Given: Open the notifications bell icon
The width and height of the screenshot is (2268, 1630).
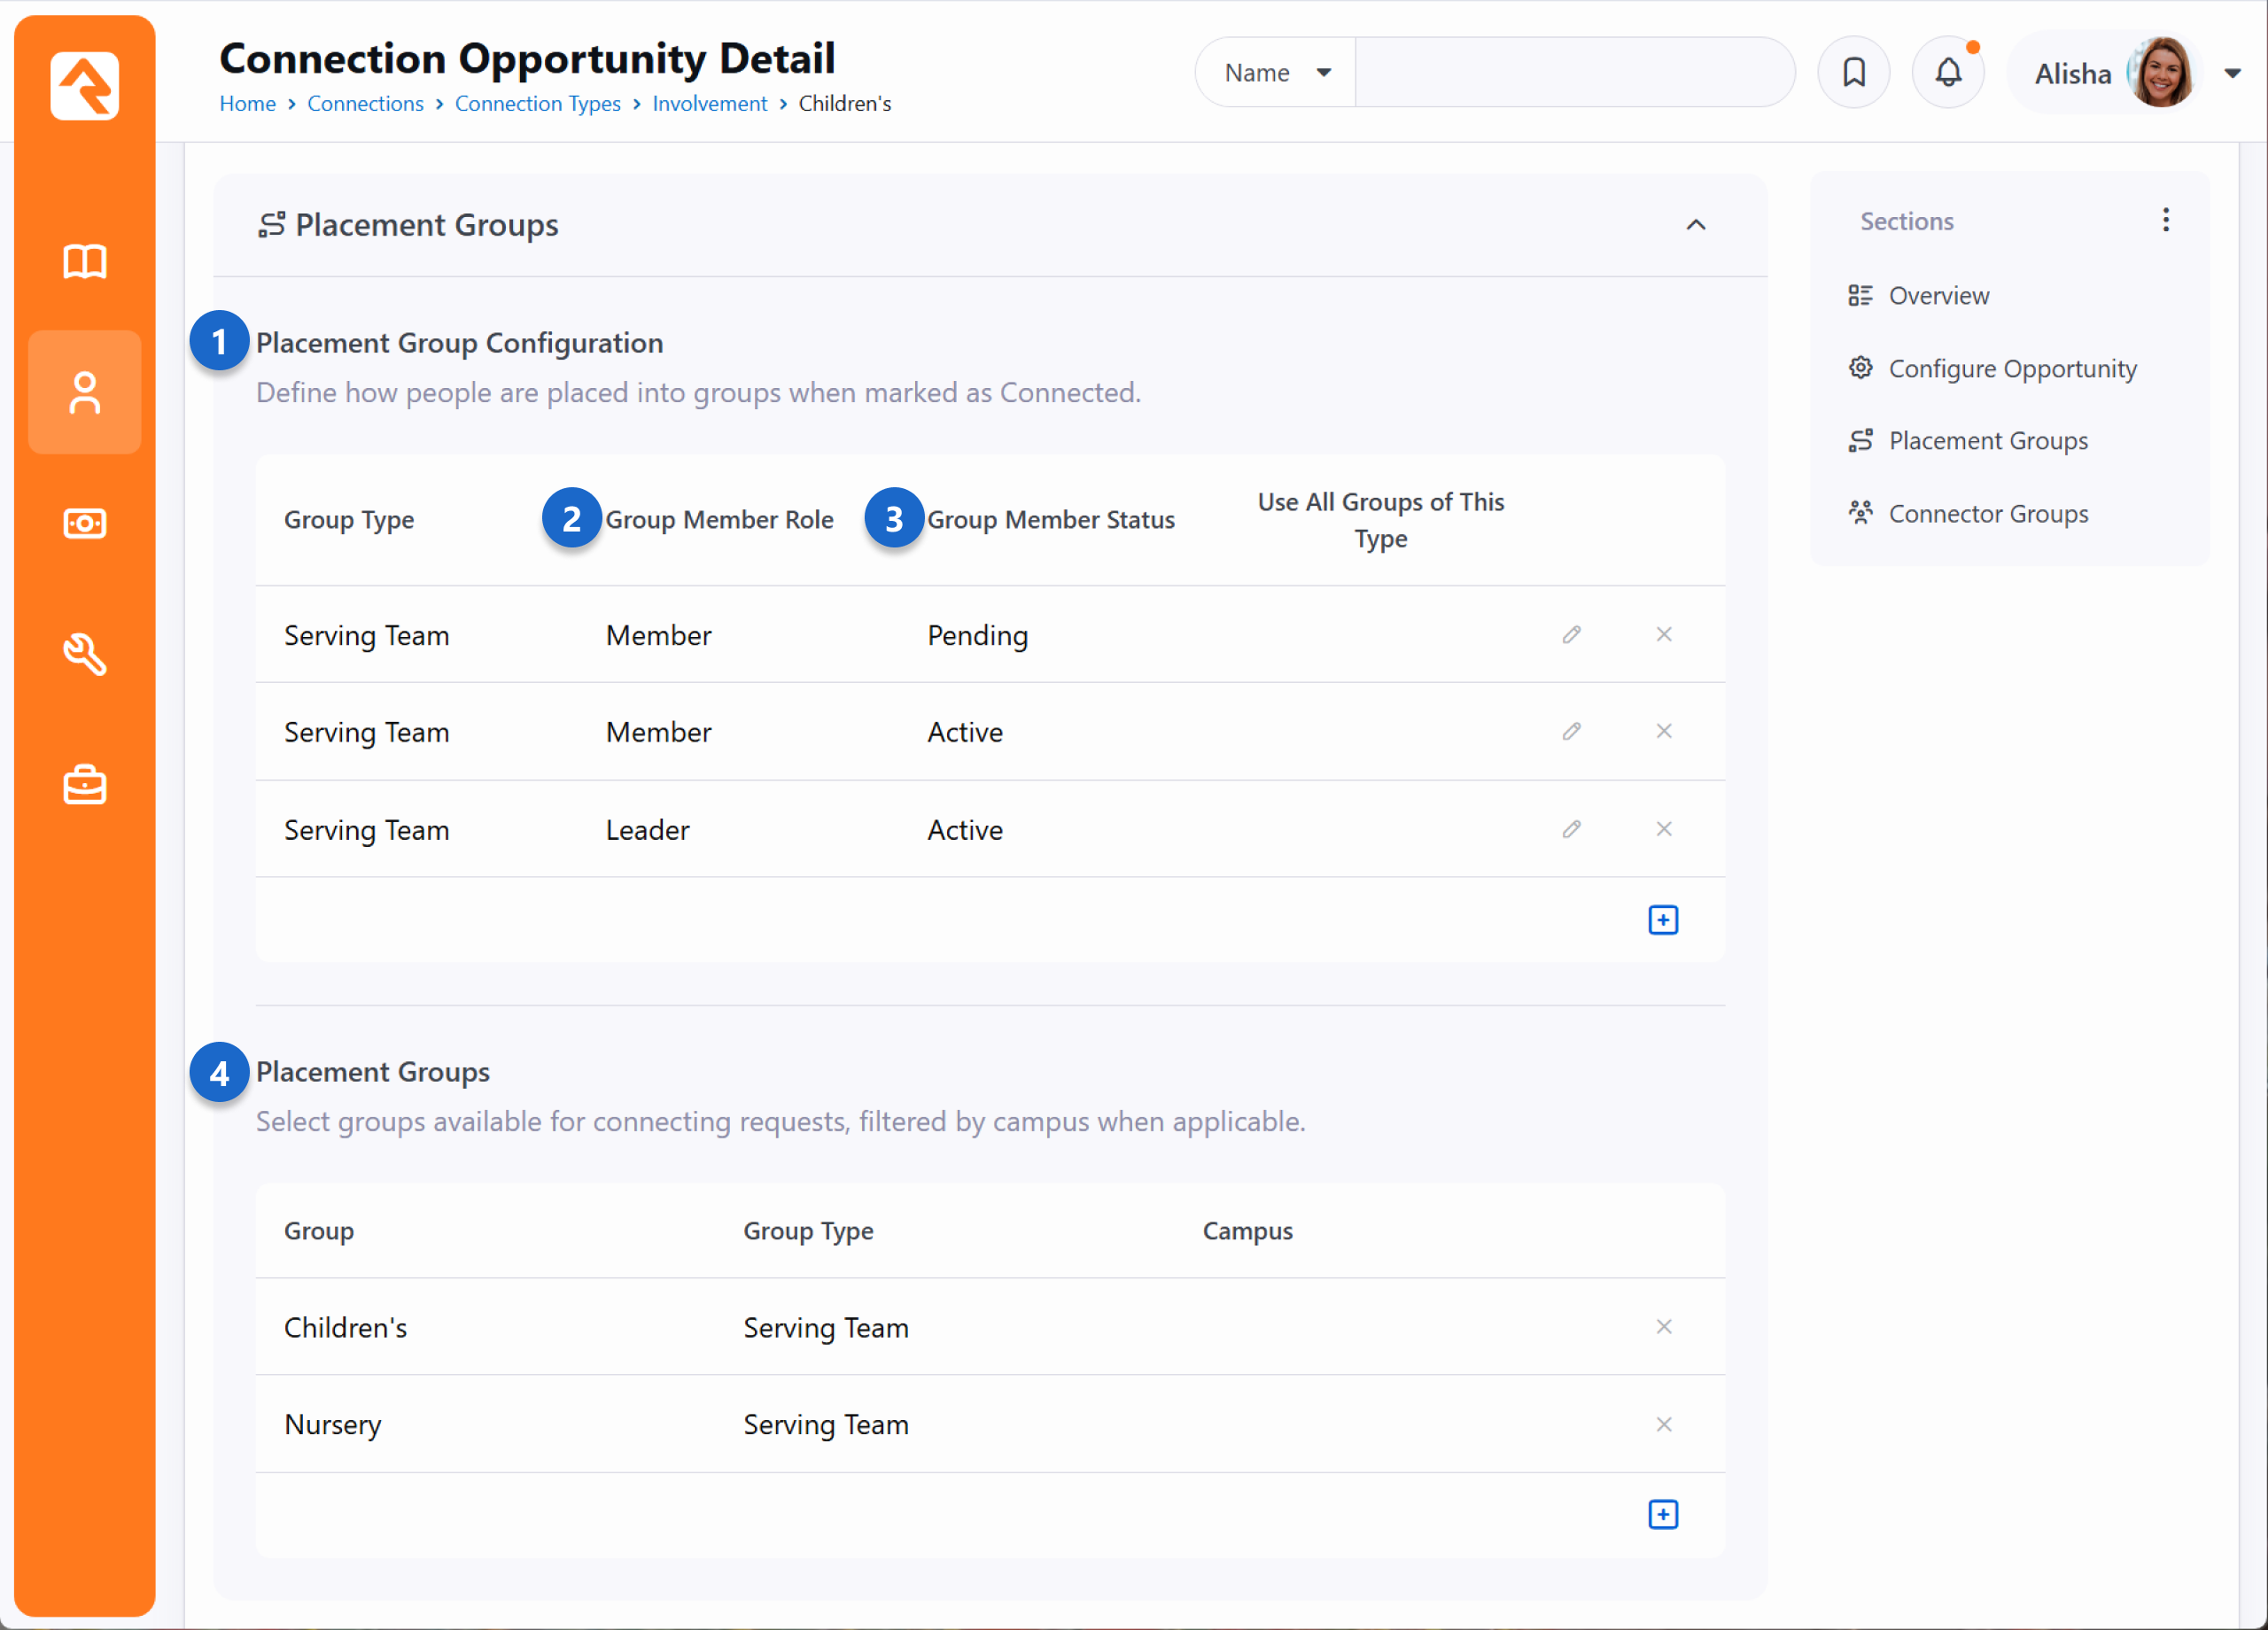Looking at the screenshot, I should [x=1947, y=73].
